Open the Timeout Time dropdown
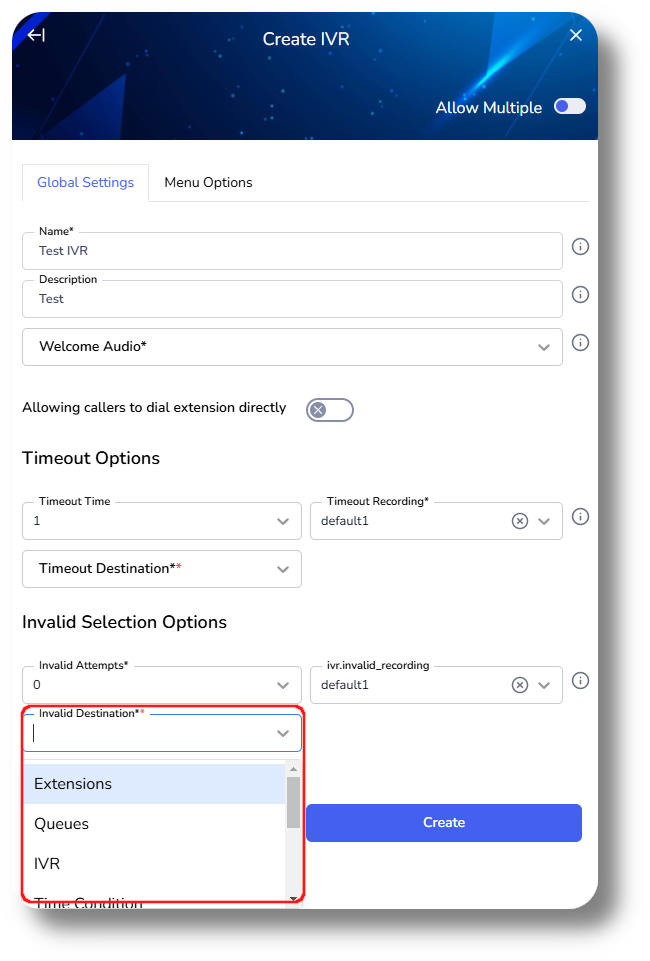This screenshot has height=961, width=650. click(x=283, y=521)
